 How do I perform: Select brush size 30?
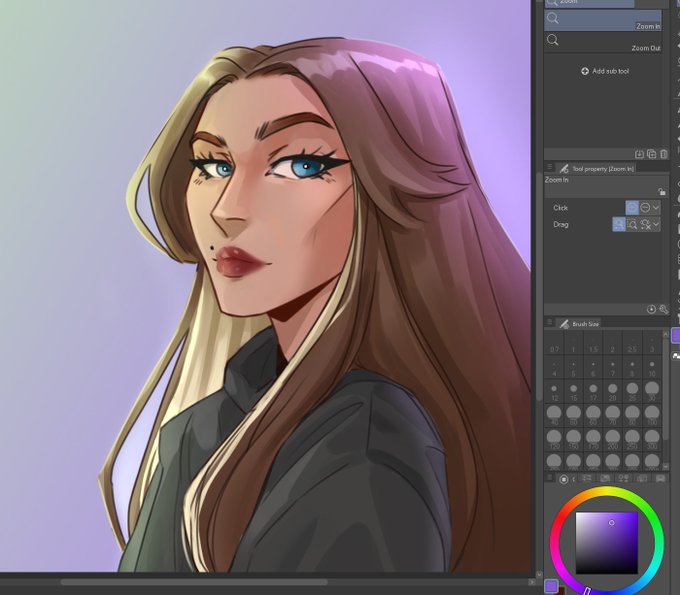(x=652, y=392)
